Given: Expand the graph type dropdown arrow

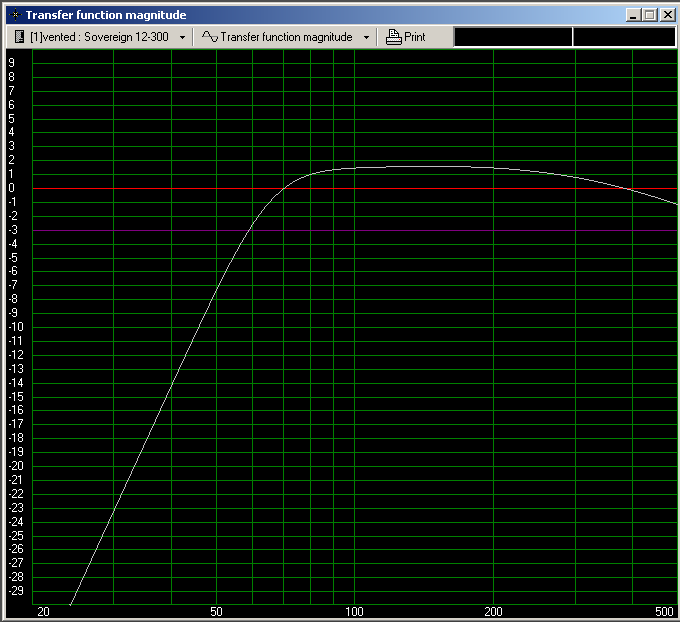Looking at the screenshot, I should 366,37.
